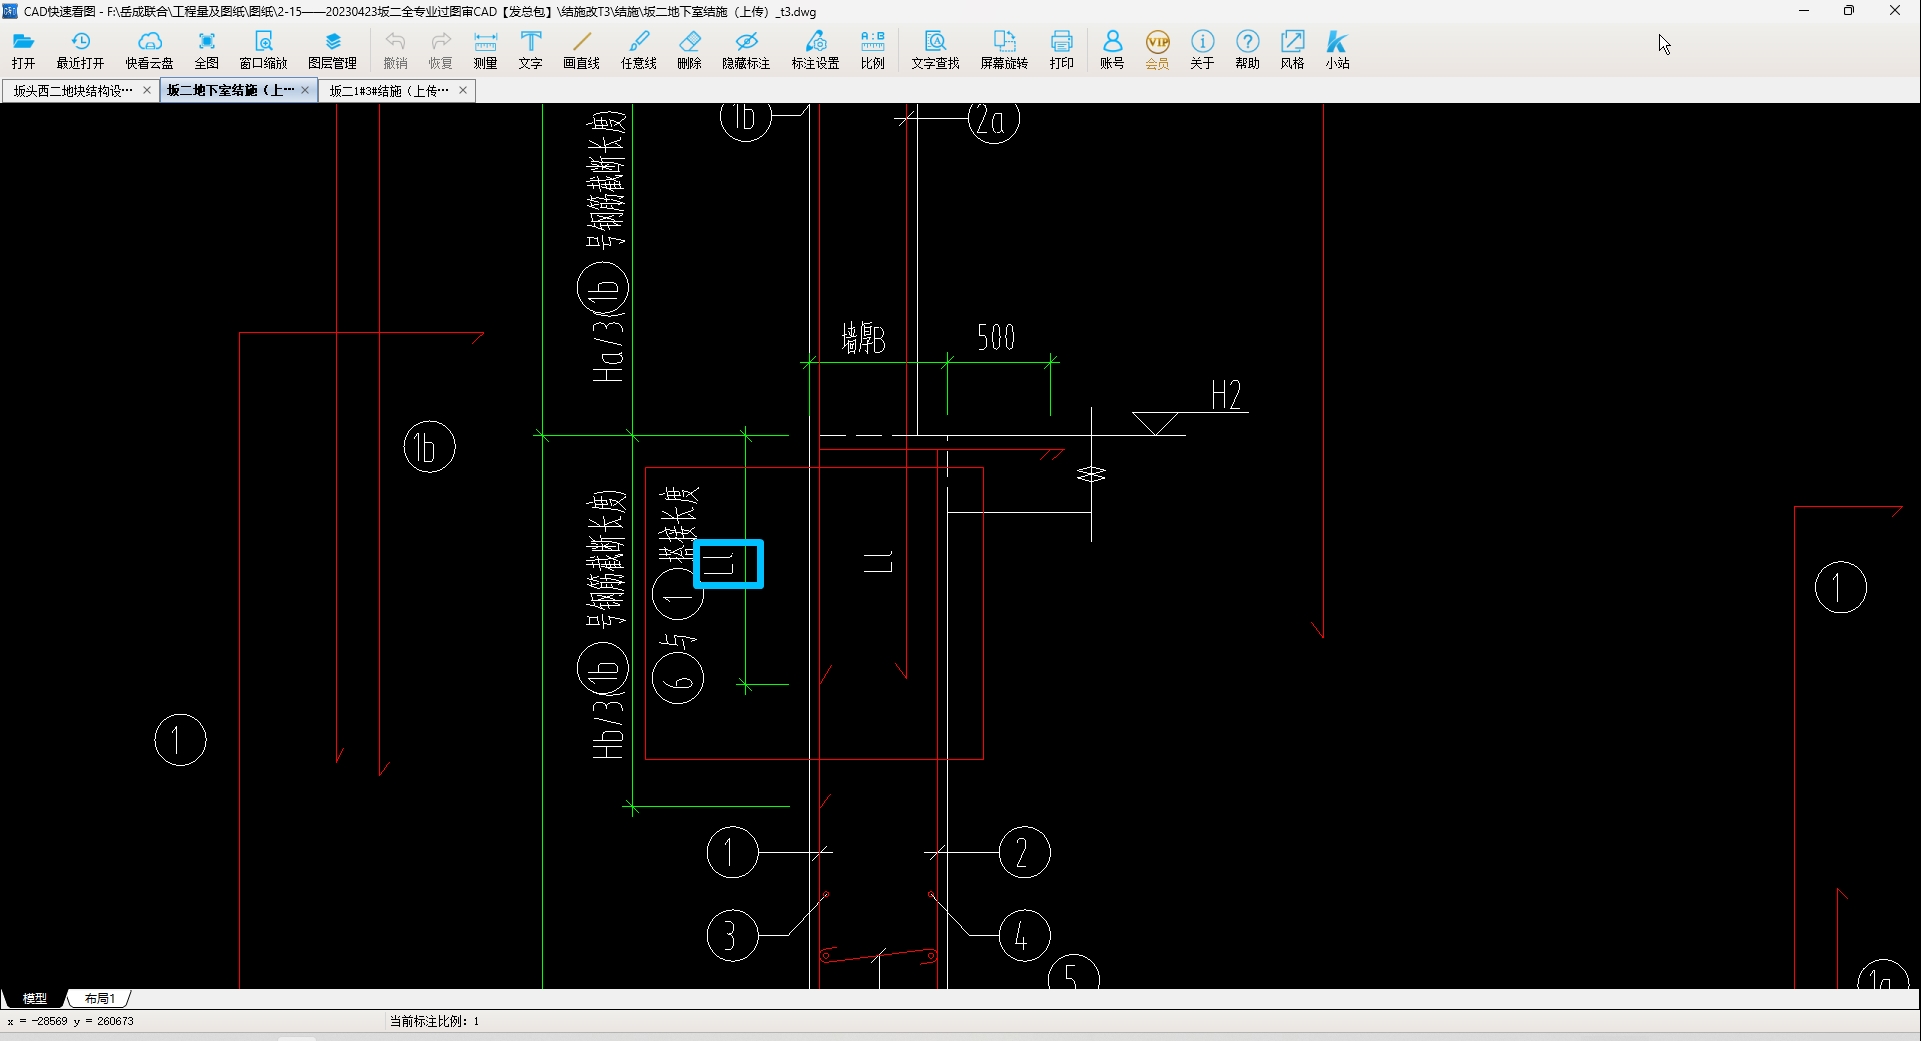Minimize the CAD快速看图 window
Viewport: 1921px width, 1041px height.
click(1804, 11)
